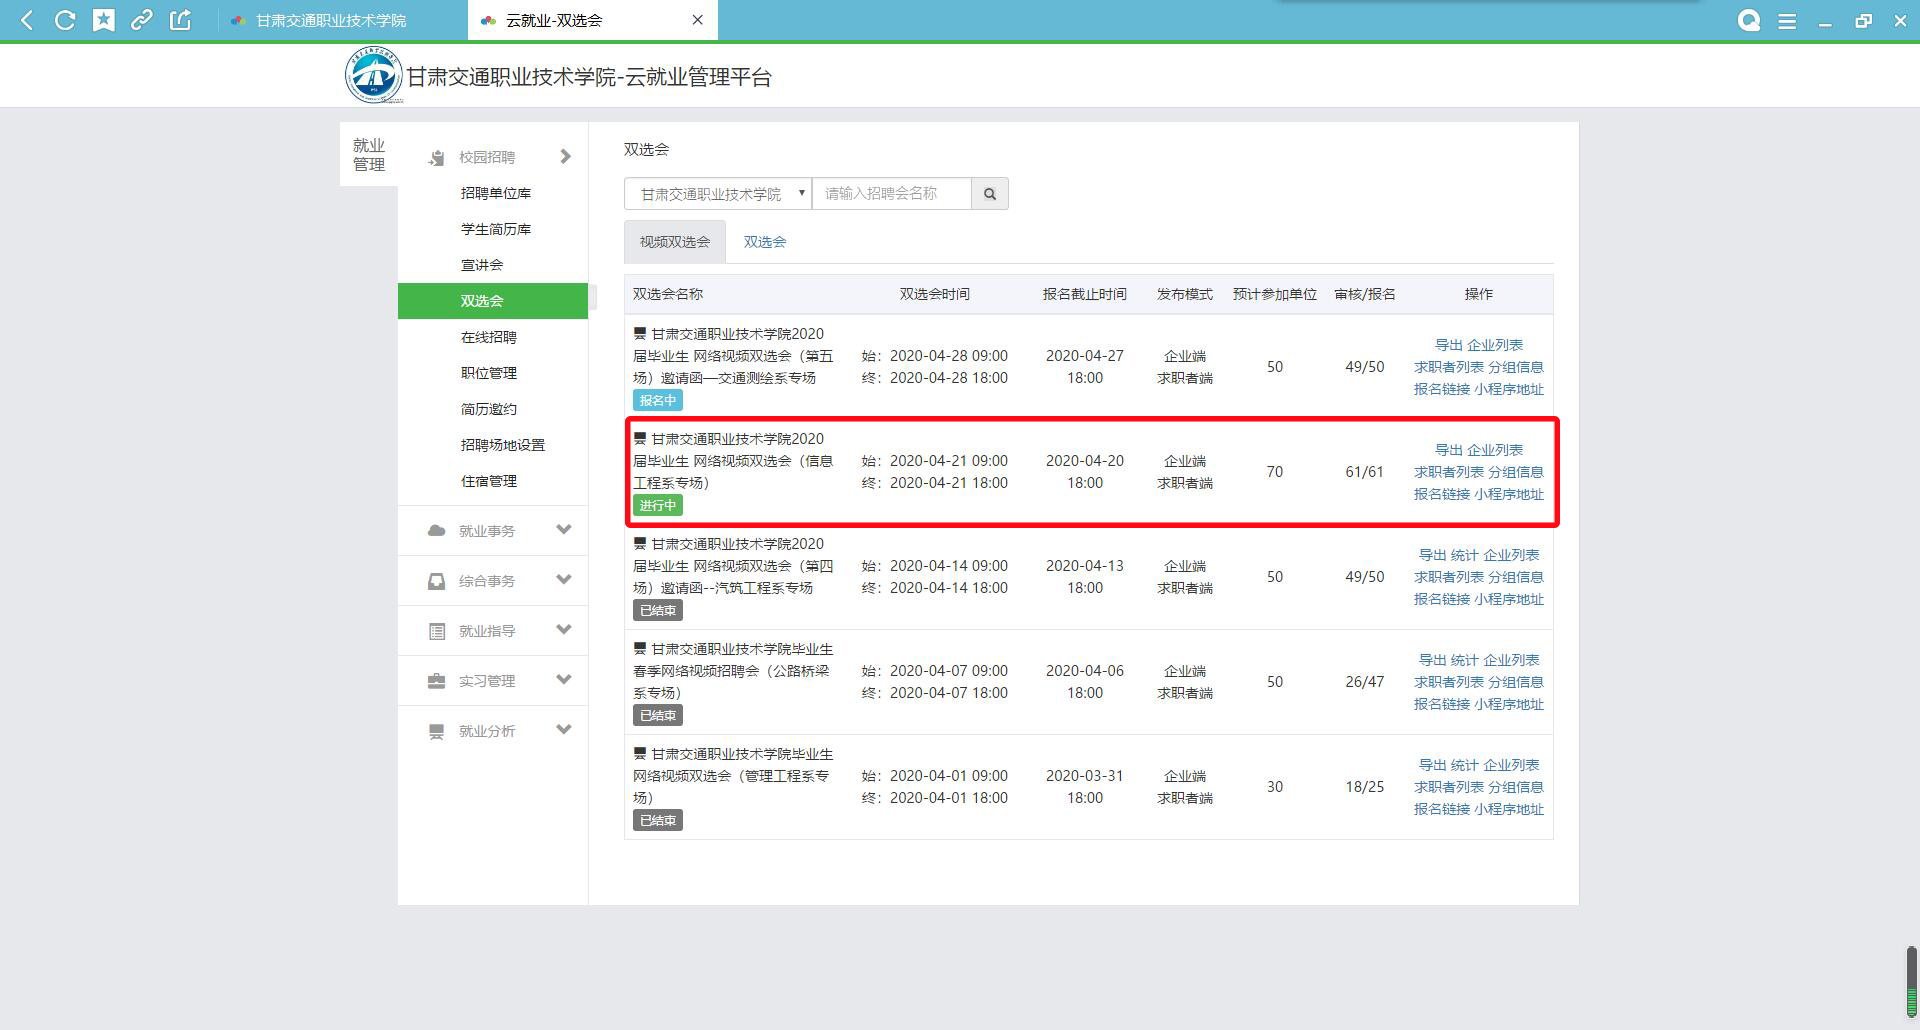Click the 请输入招聘会名称 search field
Screen dimensions: 1920x1030
[890, 194]
